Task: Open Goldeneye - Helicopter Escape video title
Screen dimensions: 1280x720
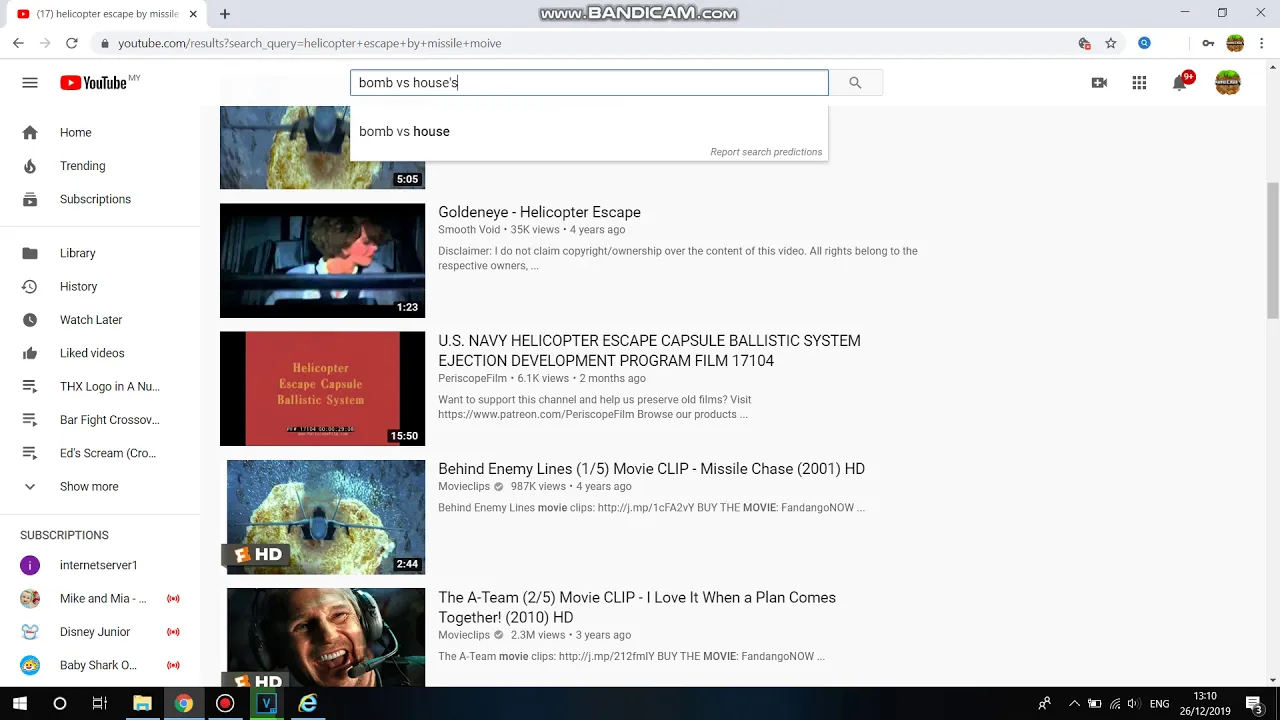Action: (539, 212)
